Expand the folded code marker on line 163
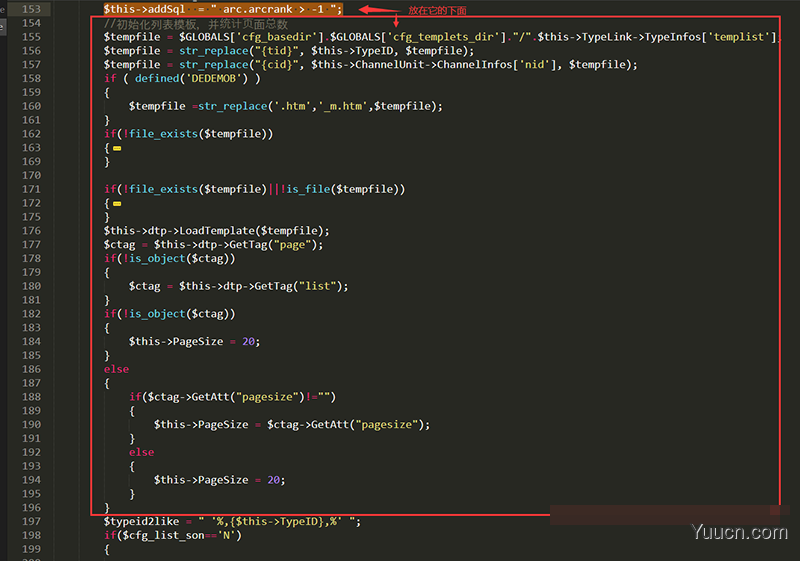Screen dimensions: 800x561 pos(117,148)
